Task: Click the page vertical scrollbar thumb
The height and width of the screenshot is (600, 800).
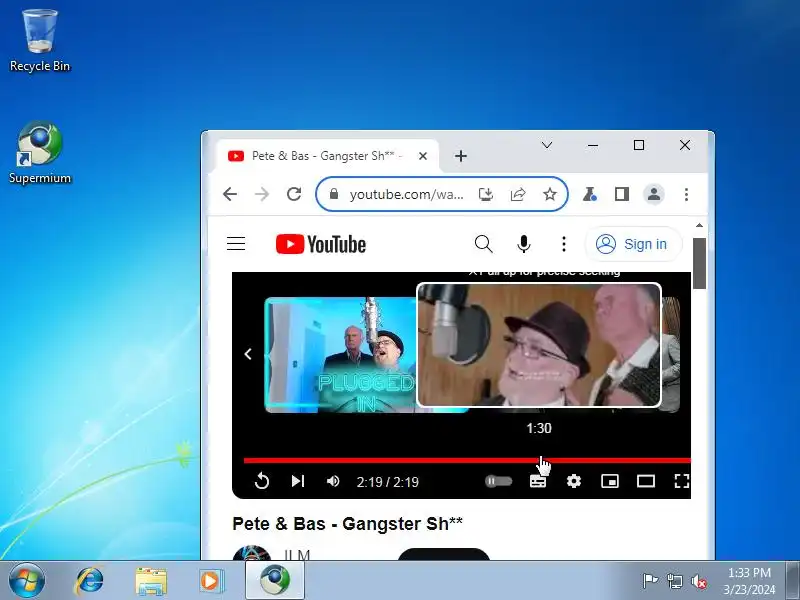Action: pyautogui.click(x=699, y=263)
